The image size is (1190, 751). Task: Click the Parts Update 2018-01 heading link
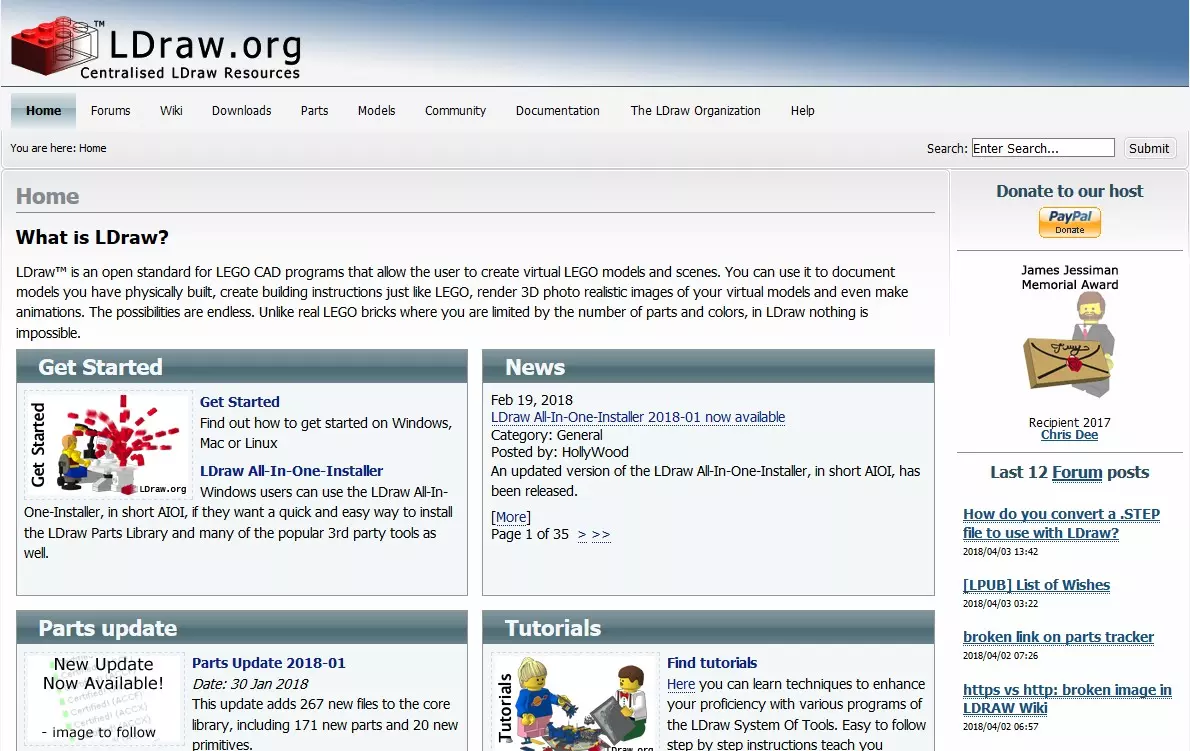268,663
